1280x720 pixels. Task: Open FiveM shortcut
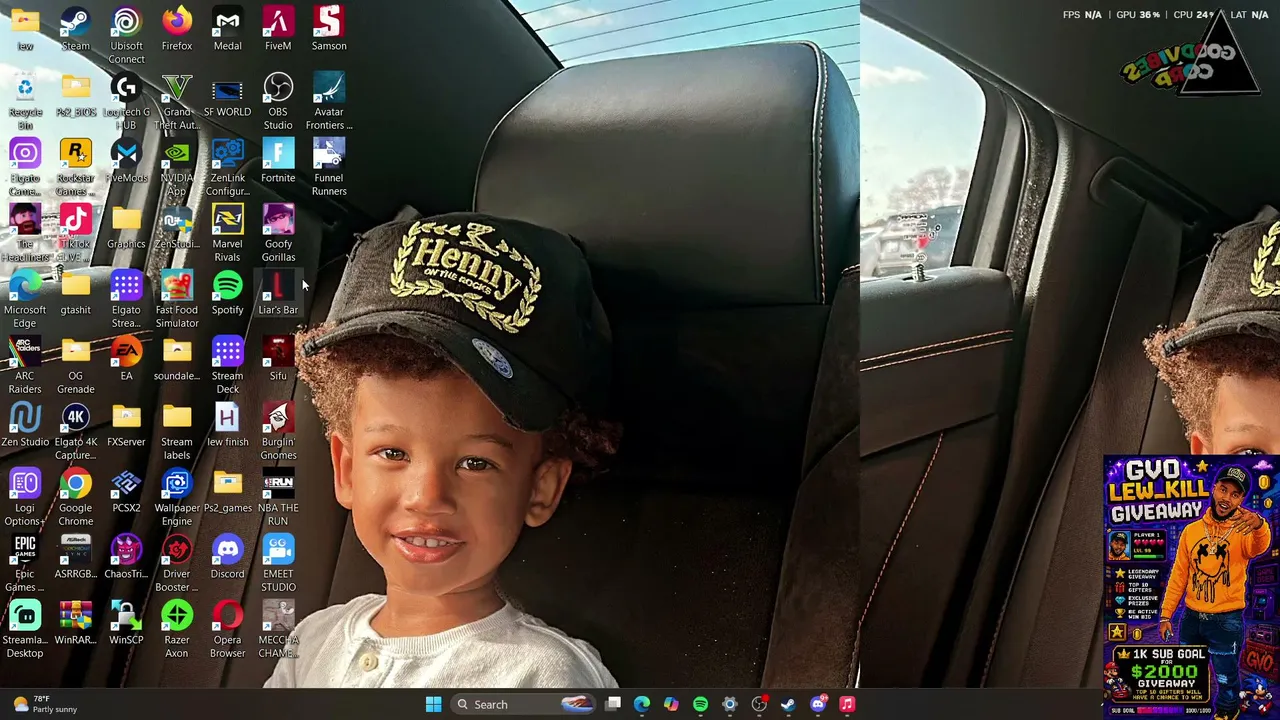(x=278, y=29)
